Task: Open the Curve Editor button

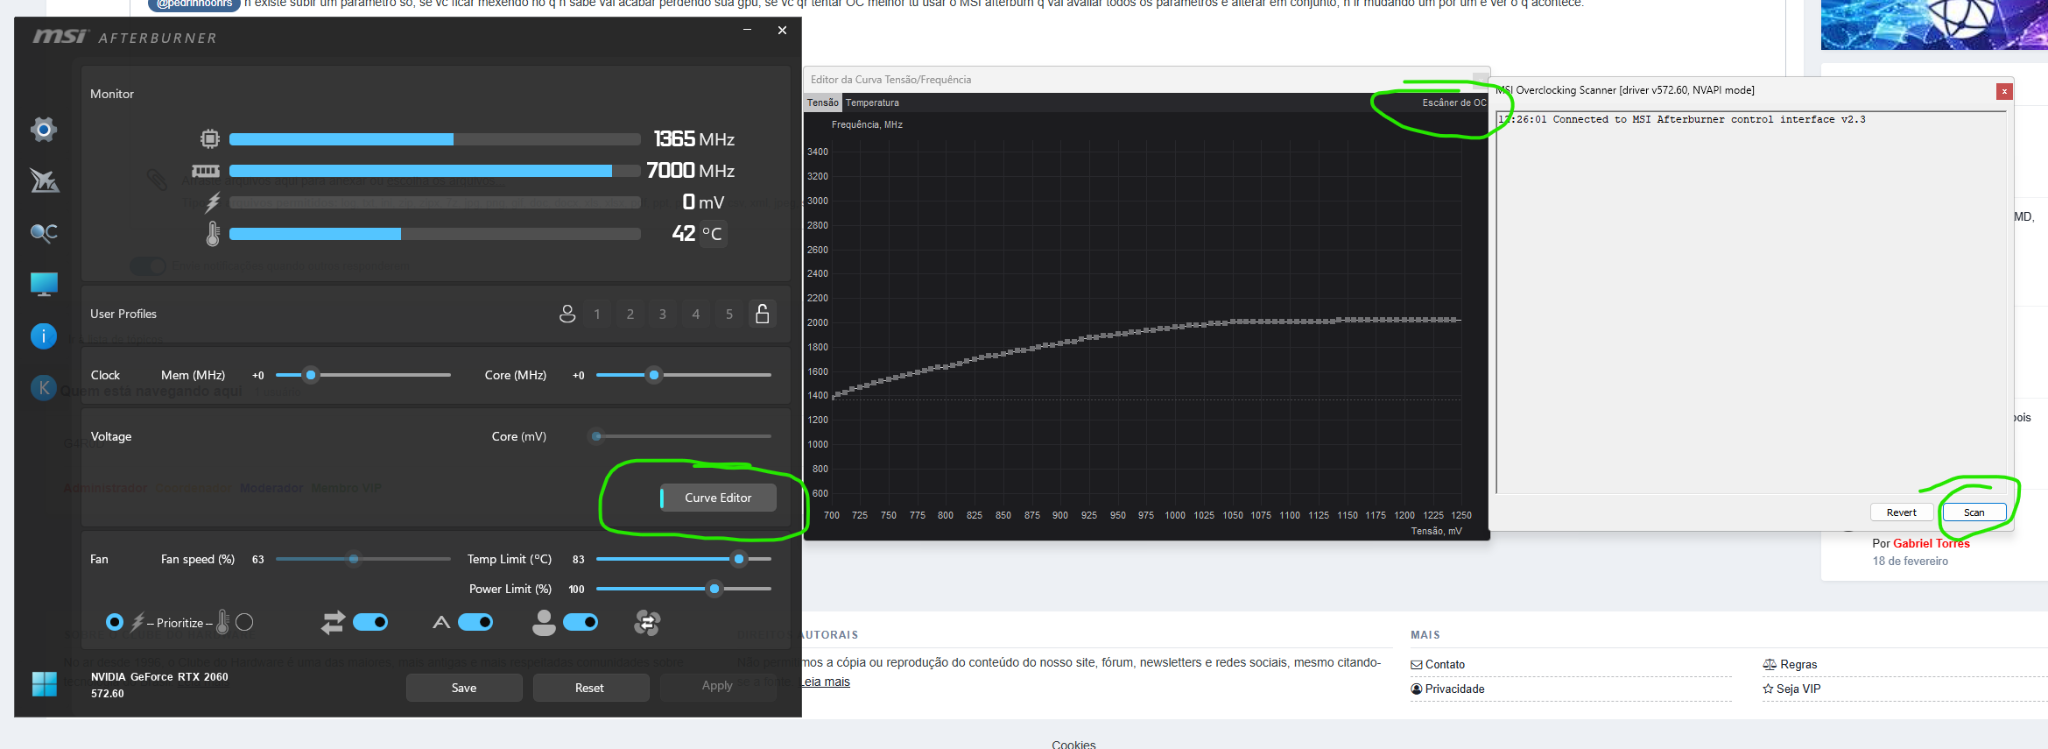Action: pos(718,498)
